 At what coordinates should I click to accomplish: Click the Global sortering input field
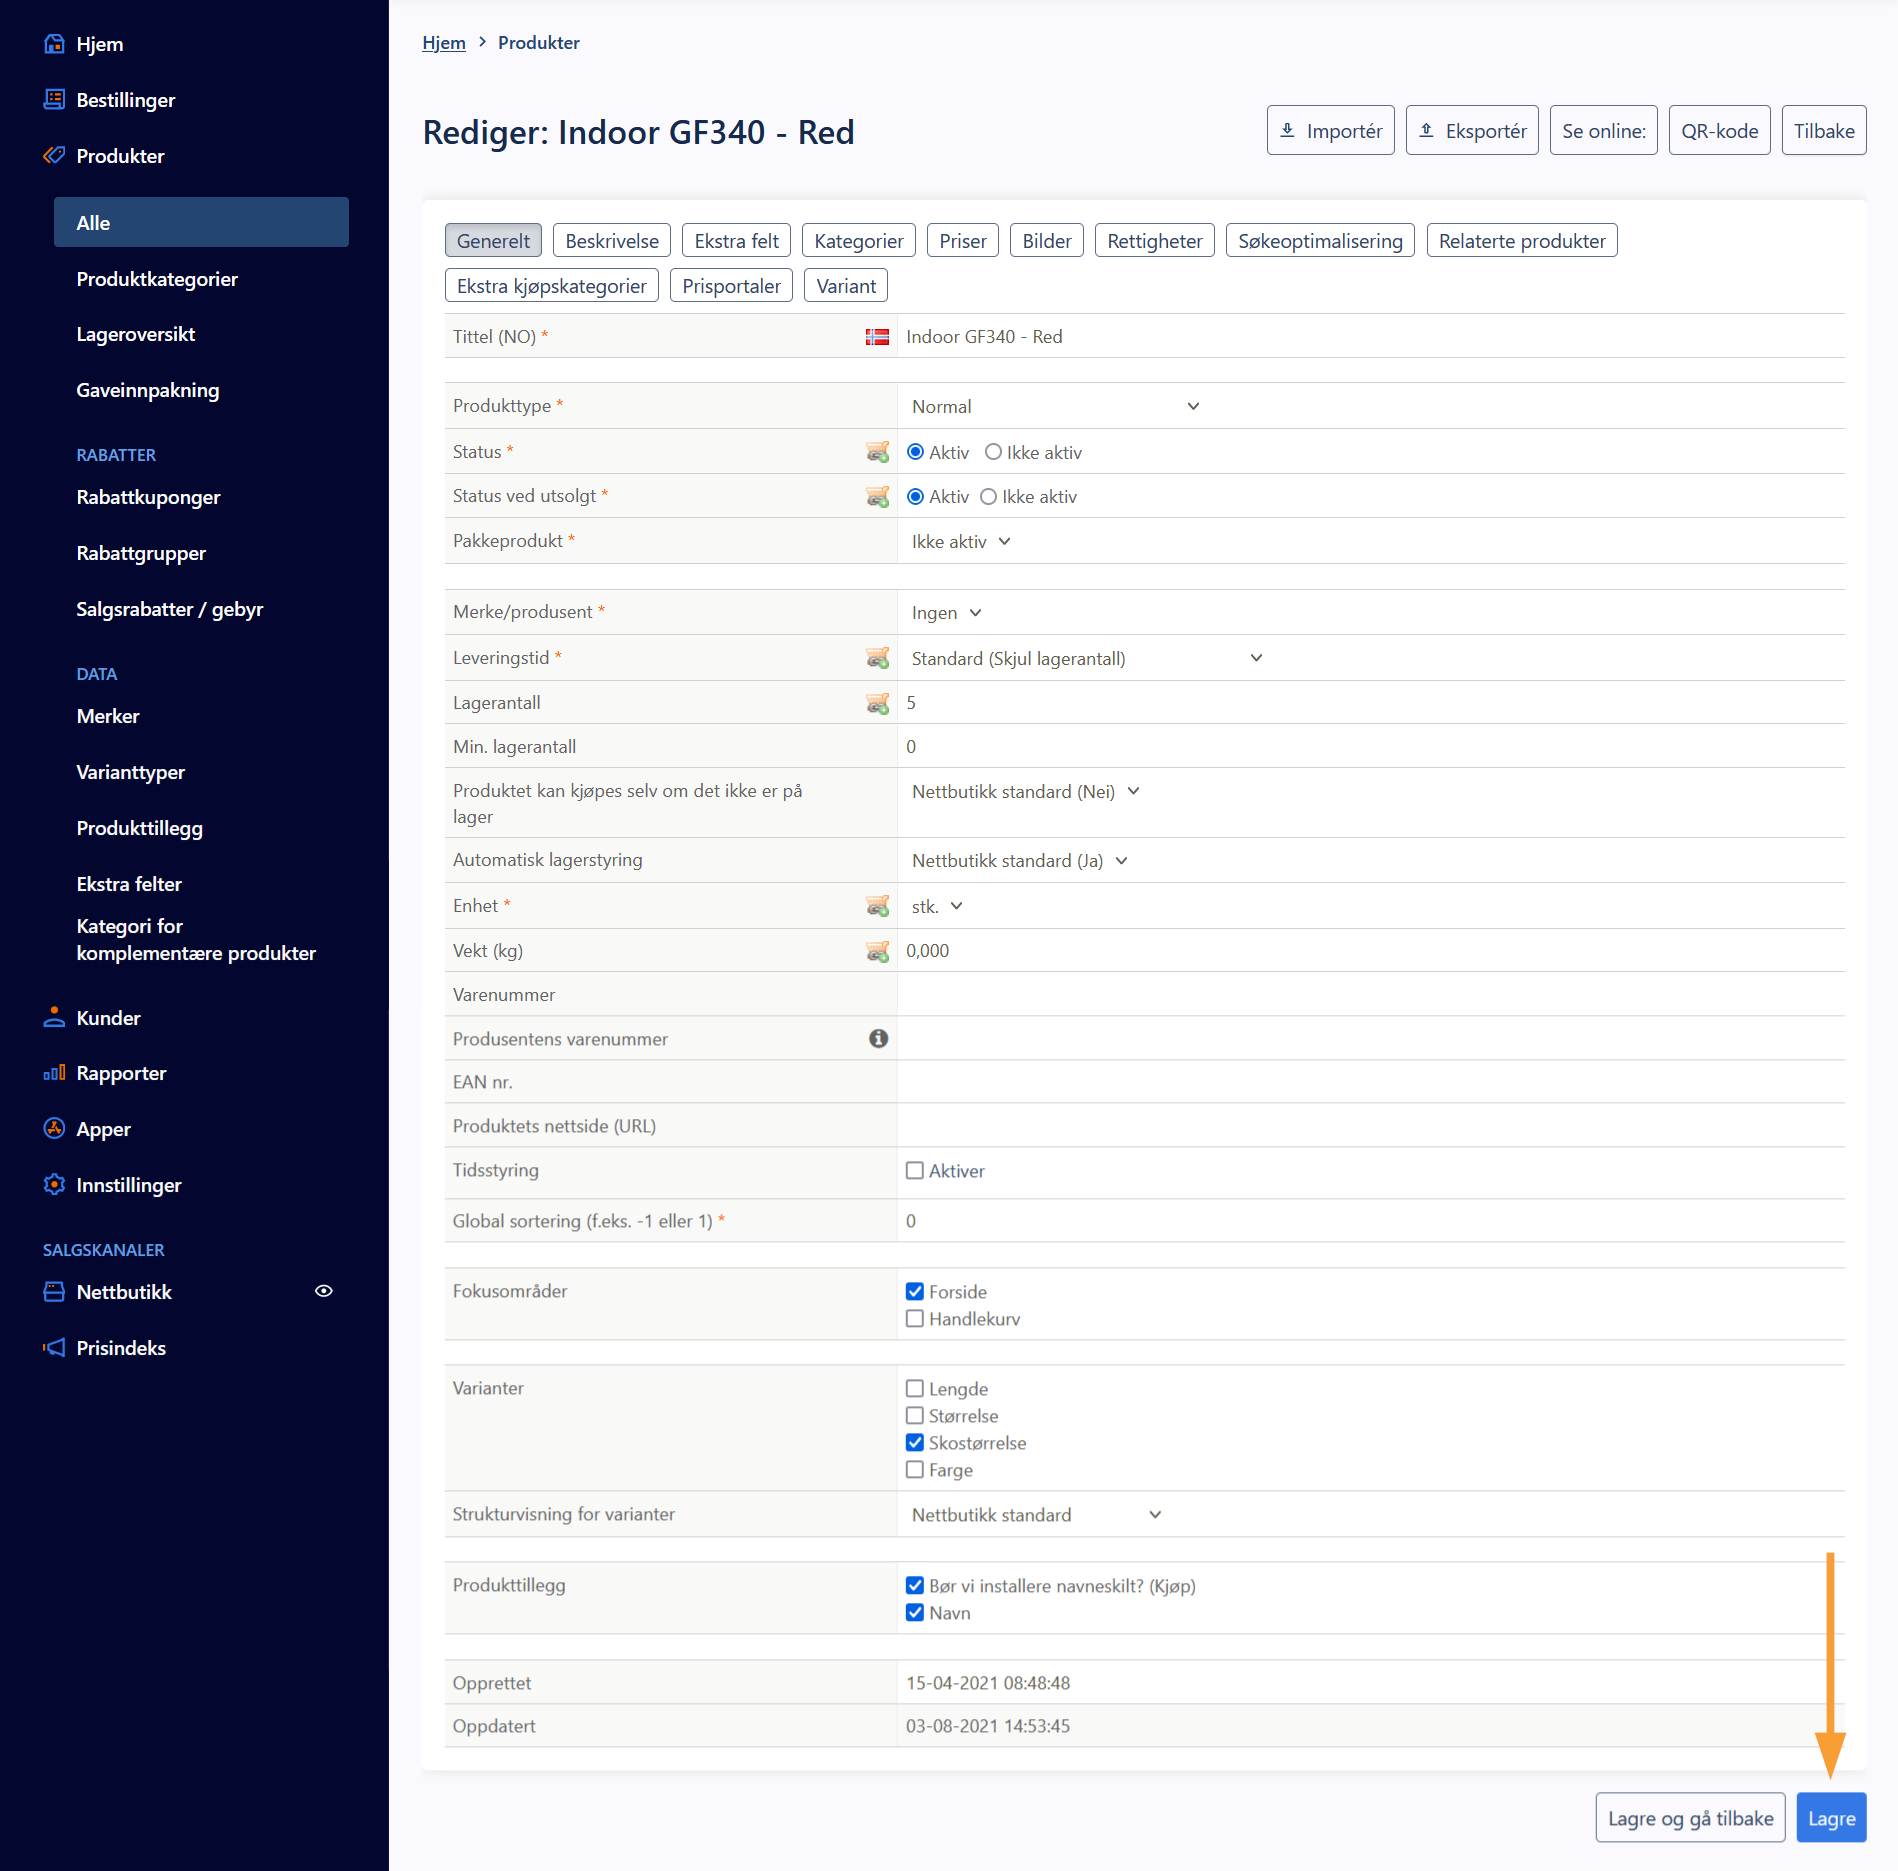(x=1370, y=1221)
